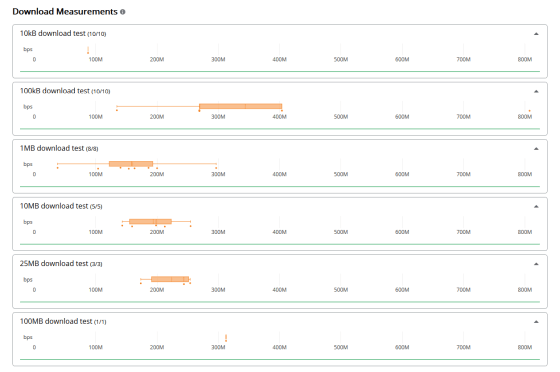This screenshot has width=560, height=372.
Task: Click the 300M axis label in 1MB chart
Action: (218, 174)
